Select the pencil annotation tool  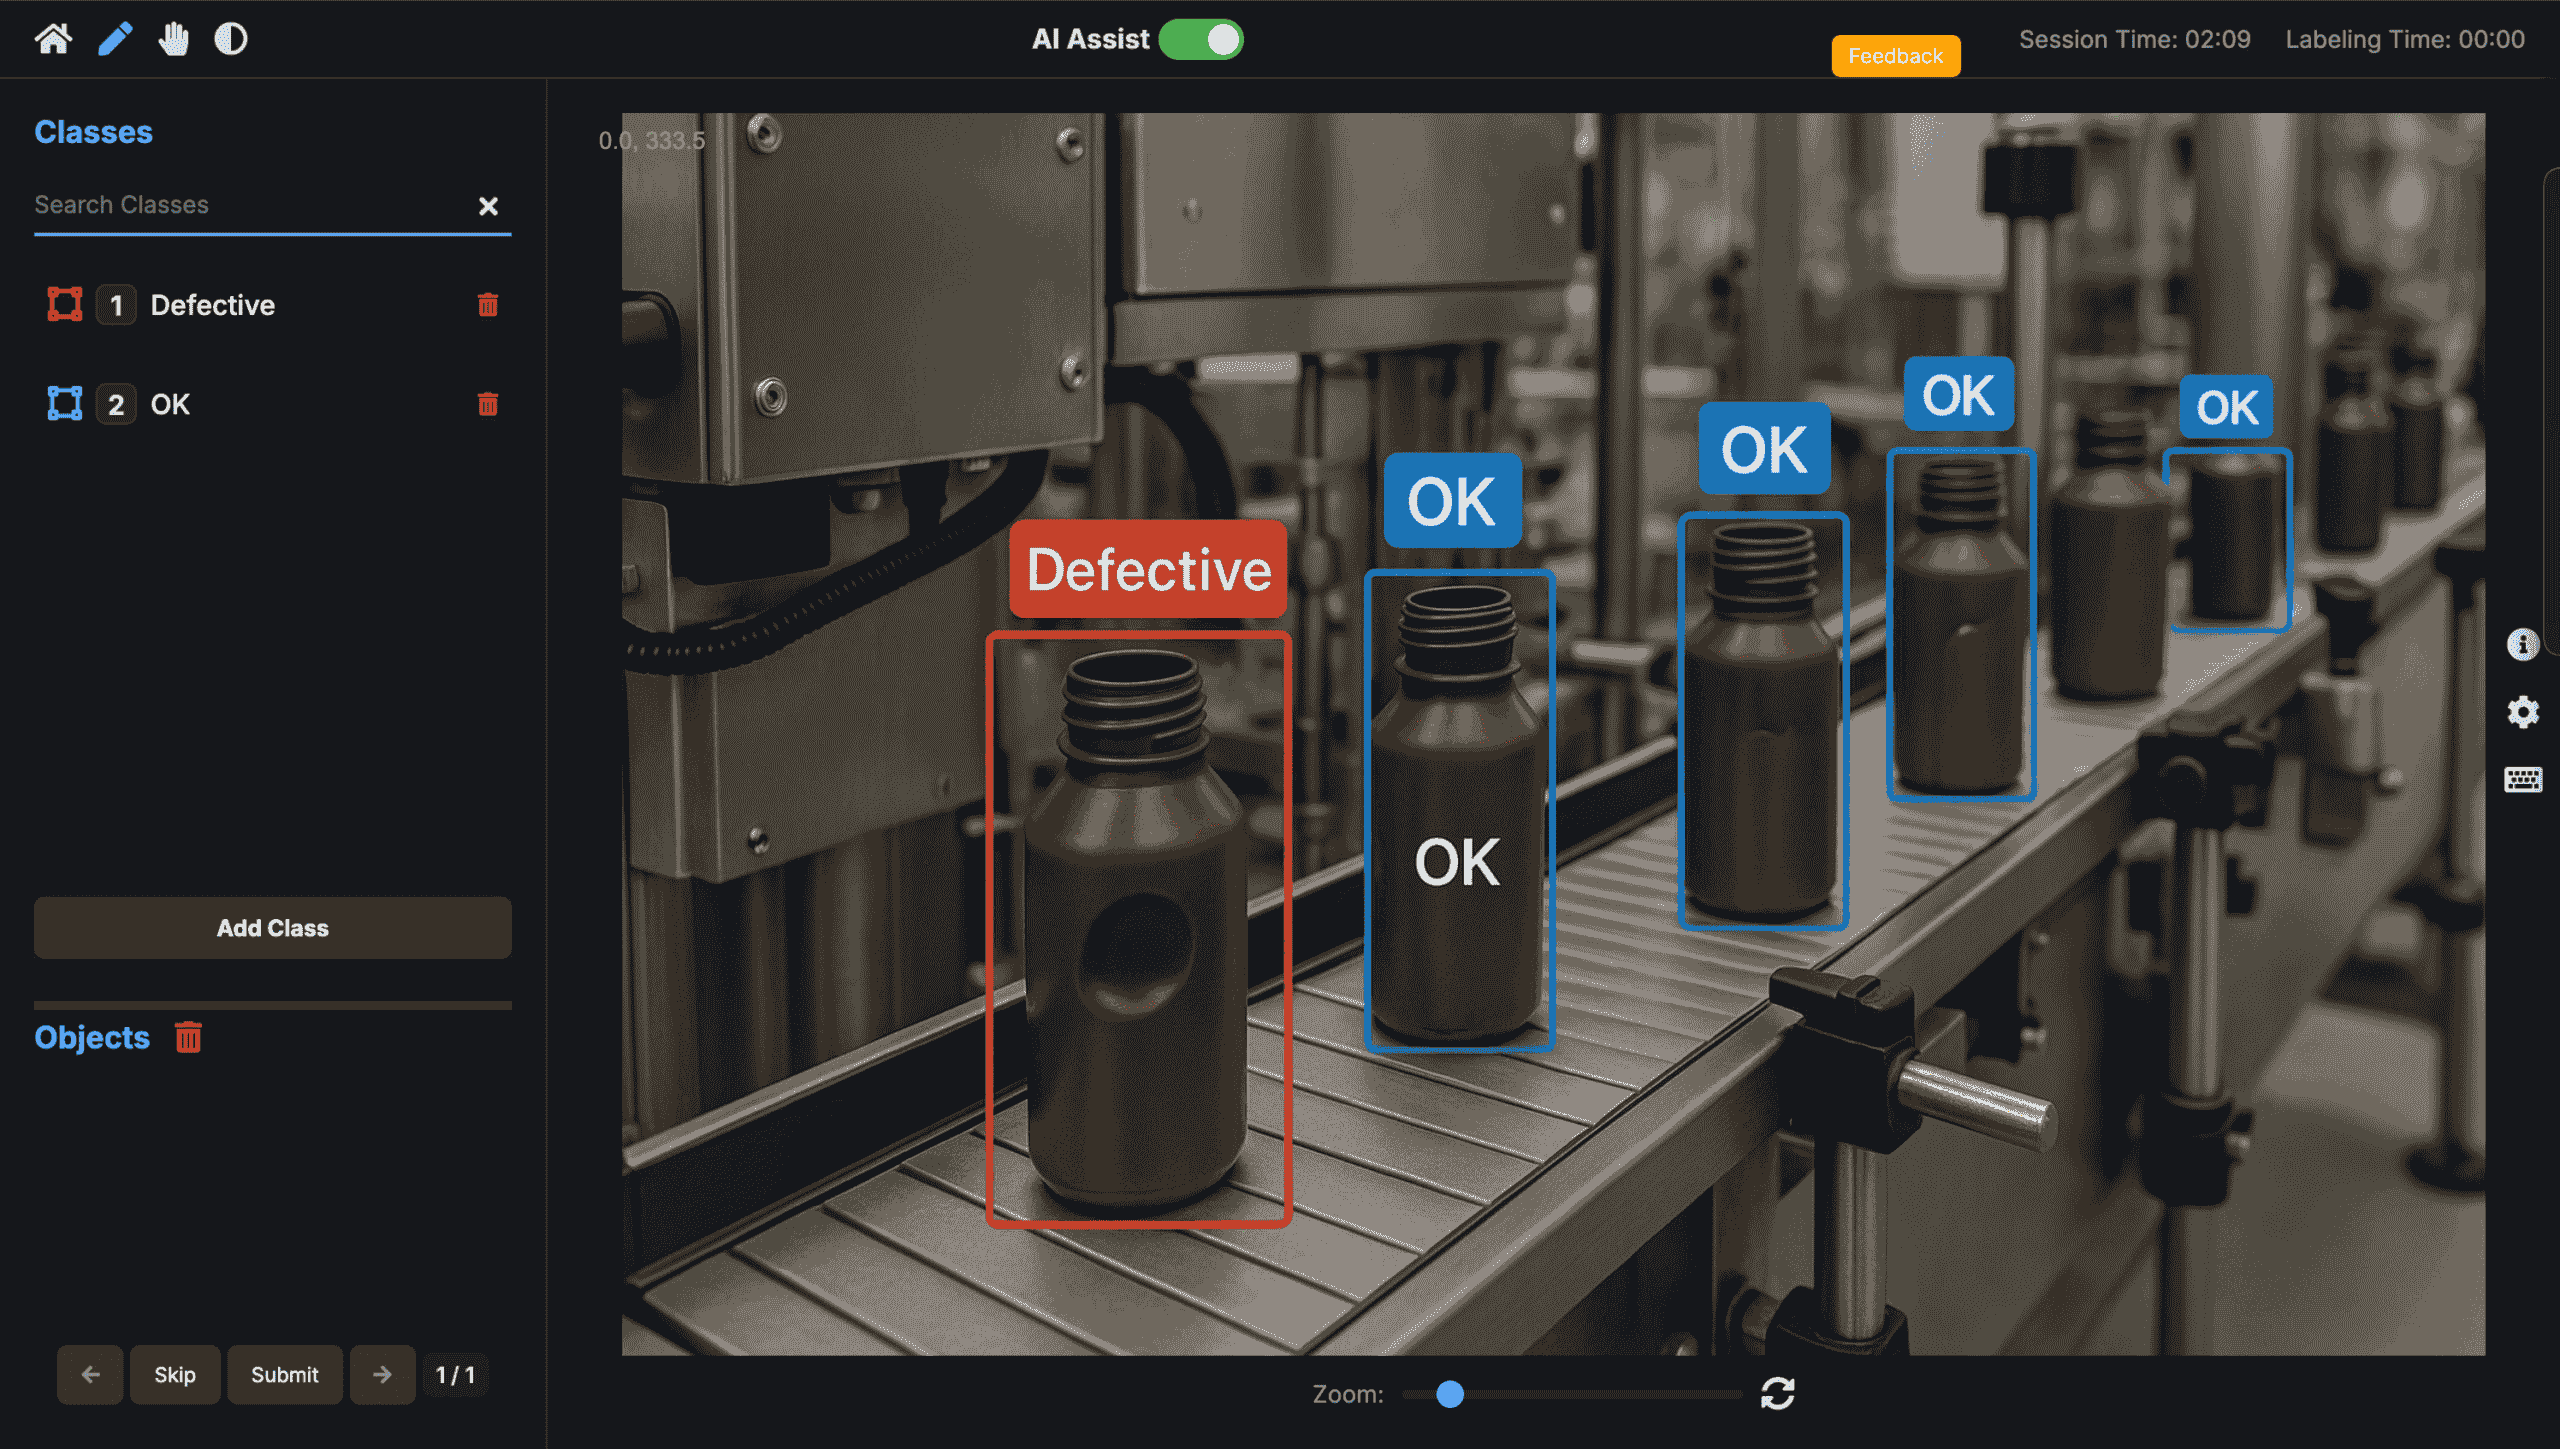[114, 39]
